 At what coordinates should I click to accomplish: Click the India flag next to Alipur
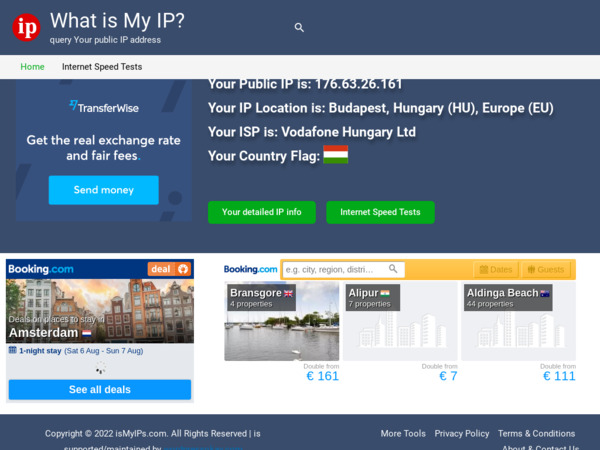385,293
